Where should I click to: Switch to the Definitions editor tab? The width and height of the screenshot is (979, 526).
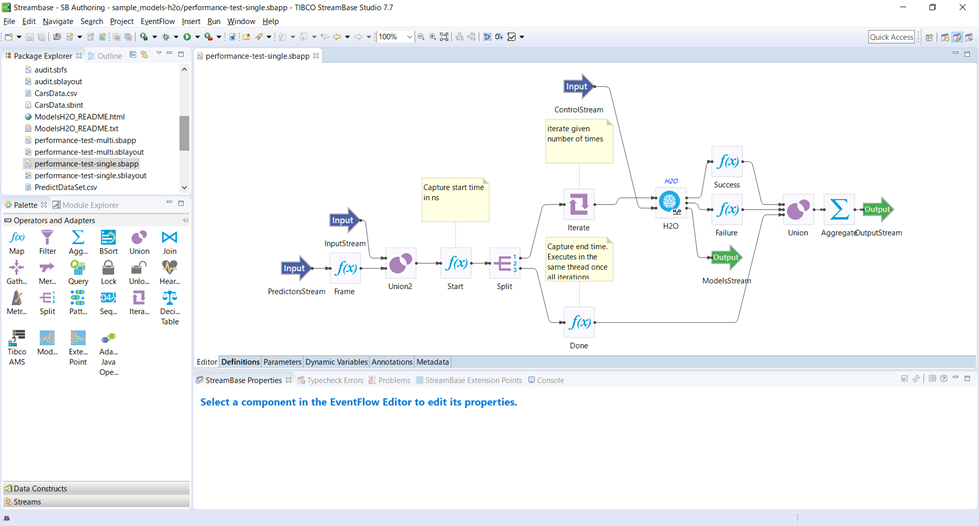click(x=240, y=362)
